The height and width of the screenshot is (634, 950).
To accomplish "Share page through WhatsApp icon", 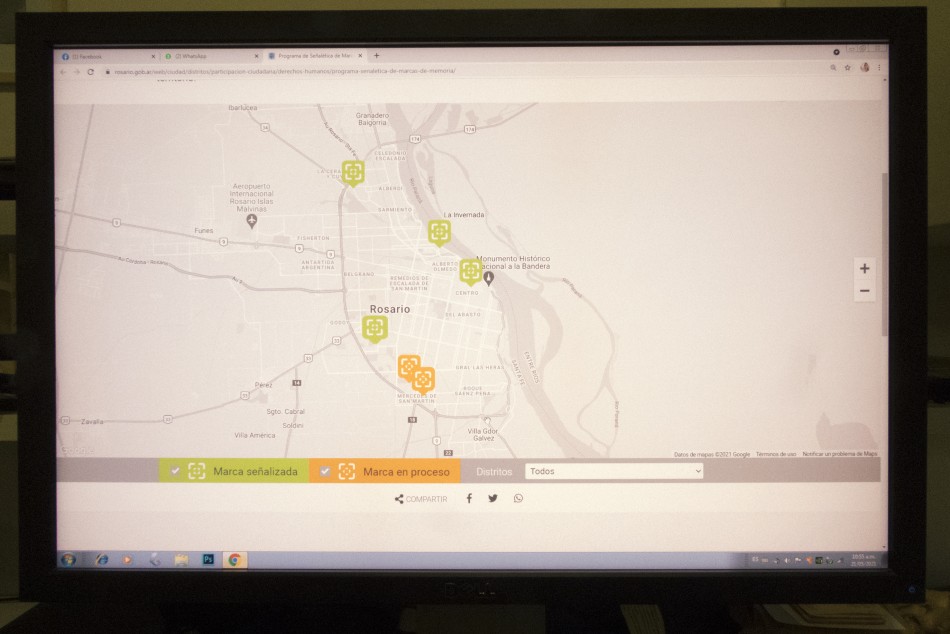I will coord(518,498).
